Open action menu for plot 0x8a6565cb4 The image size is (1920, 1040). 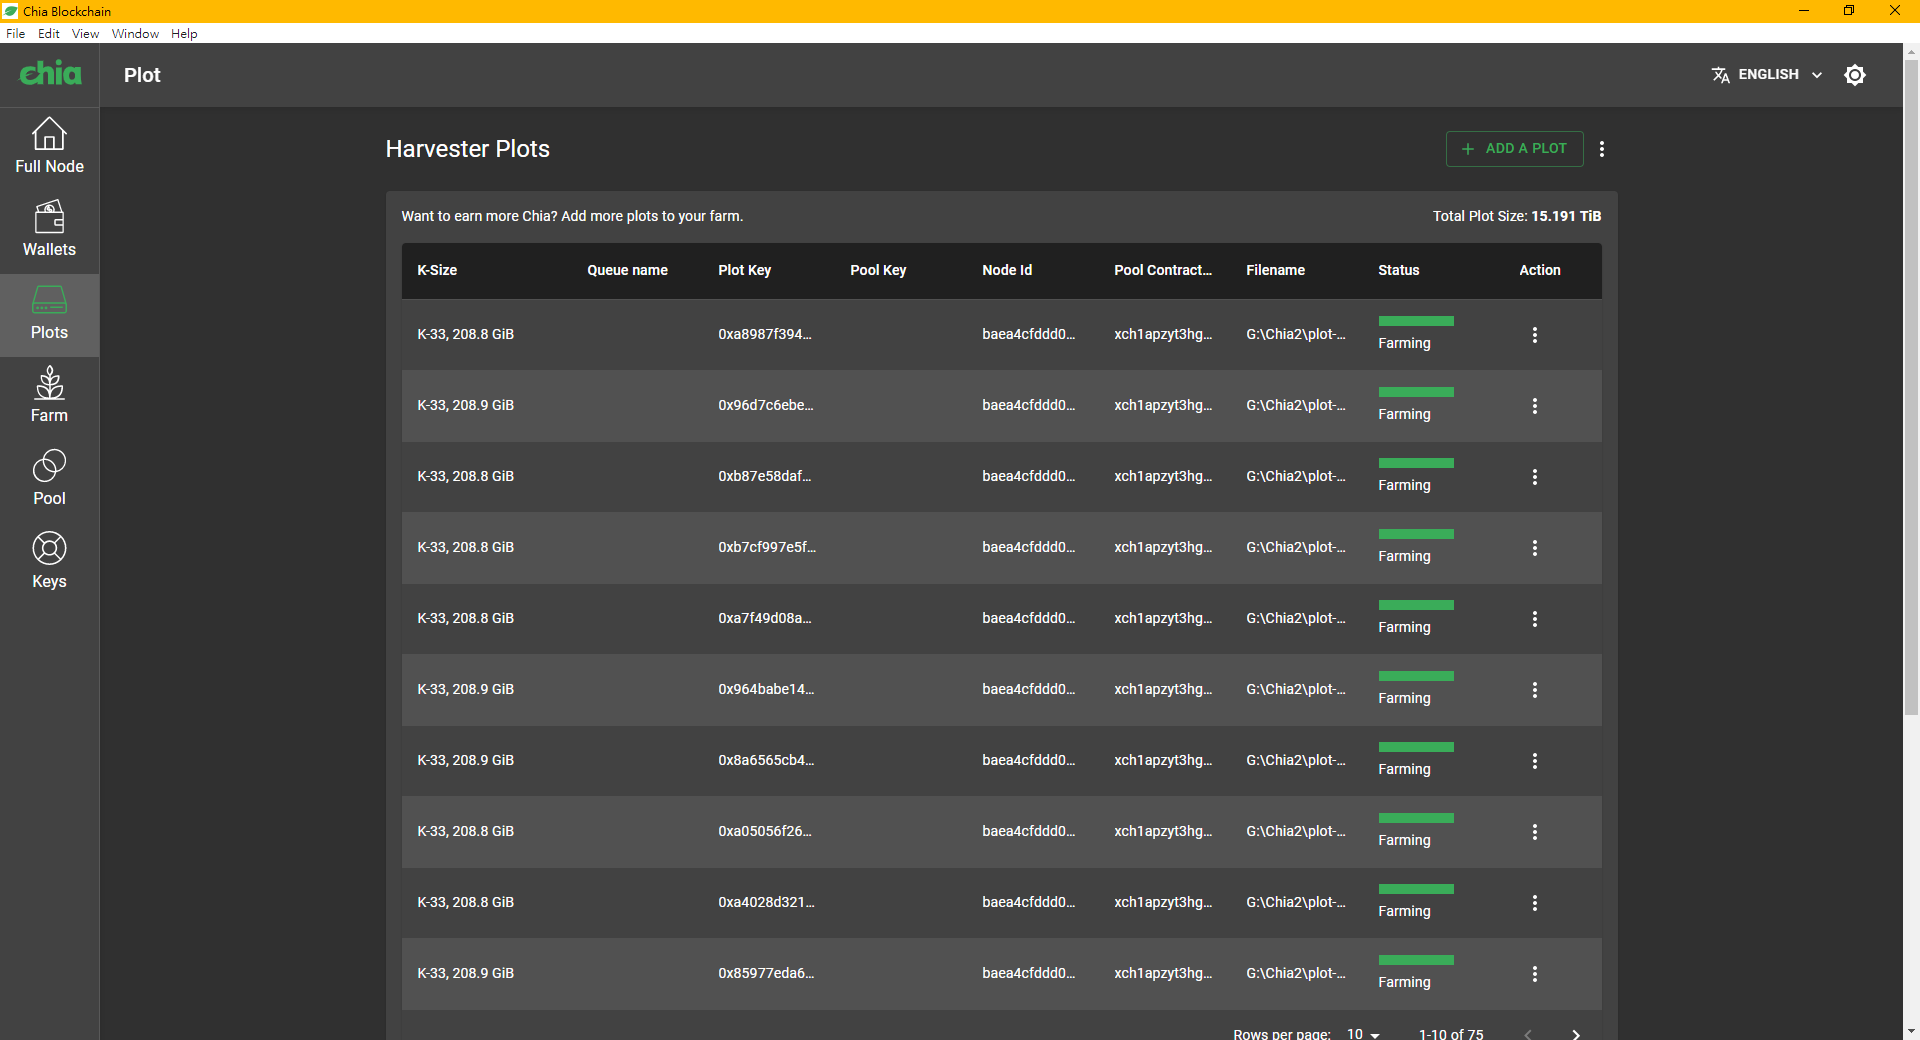pyautogui.click(x=1535, y=761)
